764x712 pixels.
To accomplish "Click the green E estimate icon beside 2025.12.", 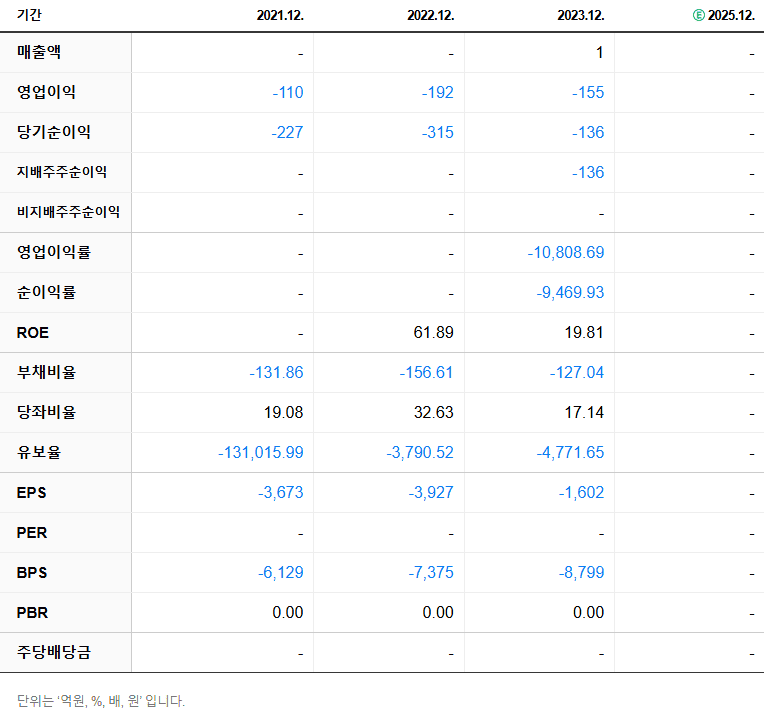I will click(x=698, y=15).
